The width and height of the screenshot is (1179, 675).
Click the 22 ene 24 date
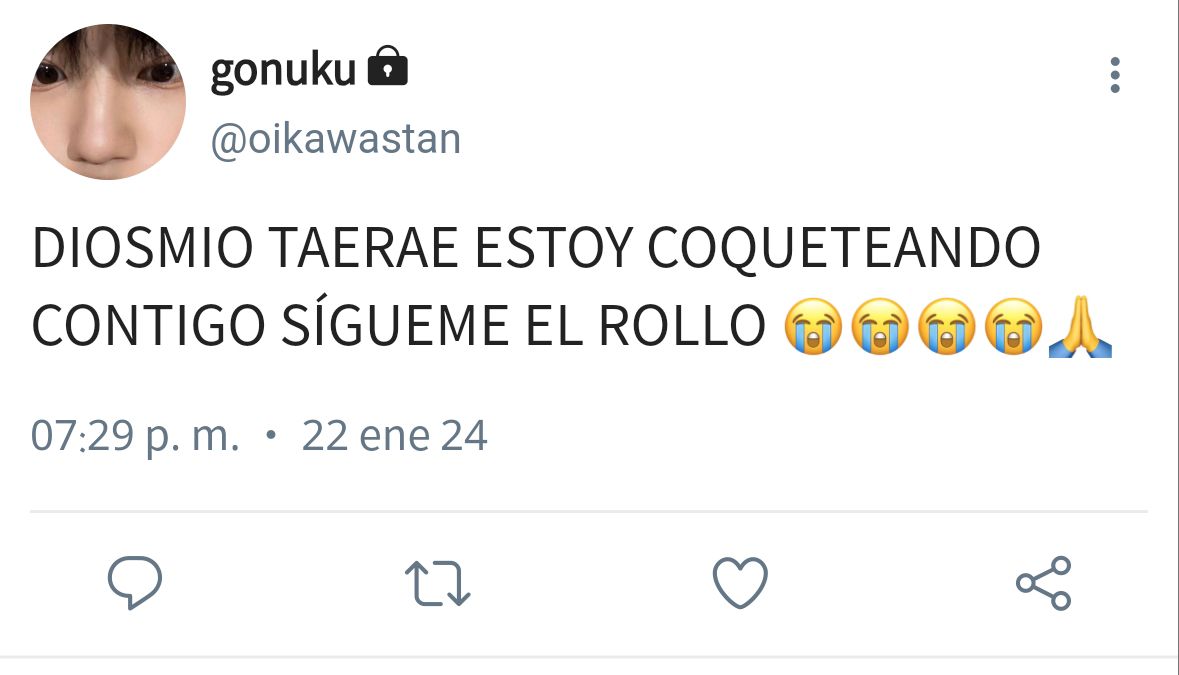395,435
